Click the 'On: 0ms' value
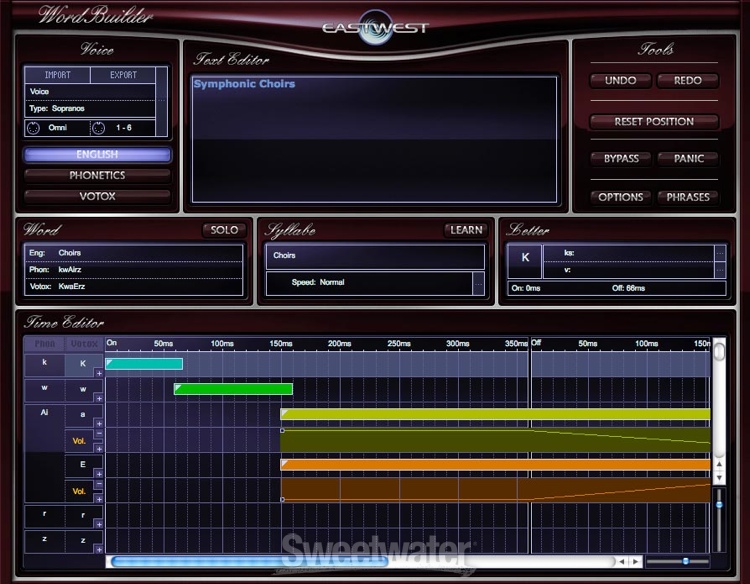Viewport: 750px width, 584px height. (526, 288)
